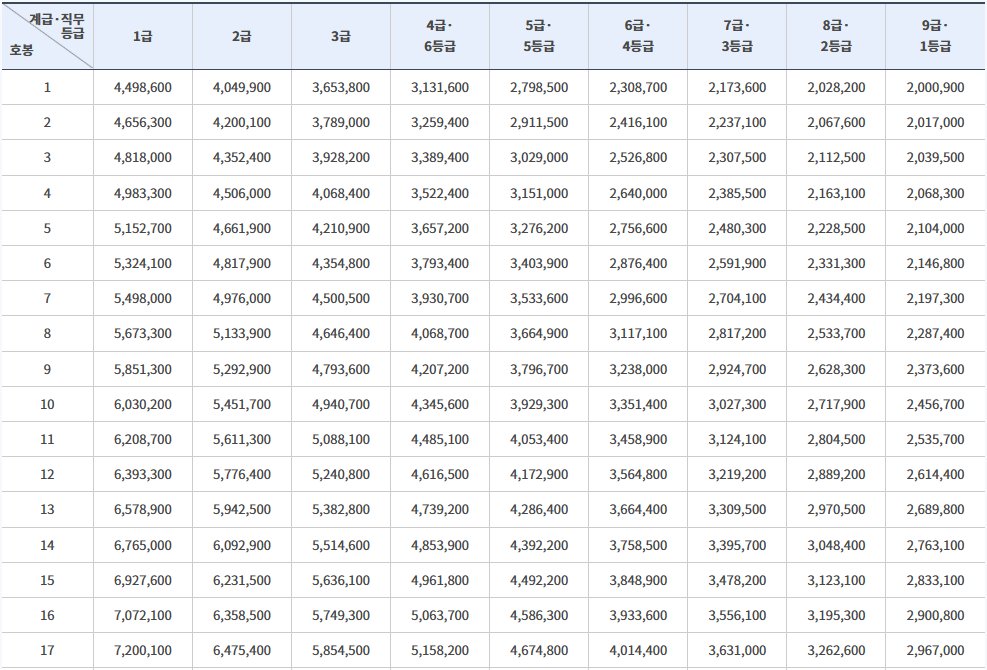Click the value 2,804,500

coord(836,440)
